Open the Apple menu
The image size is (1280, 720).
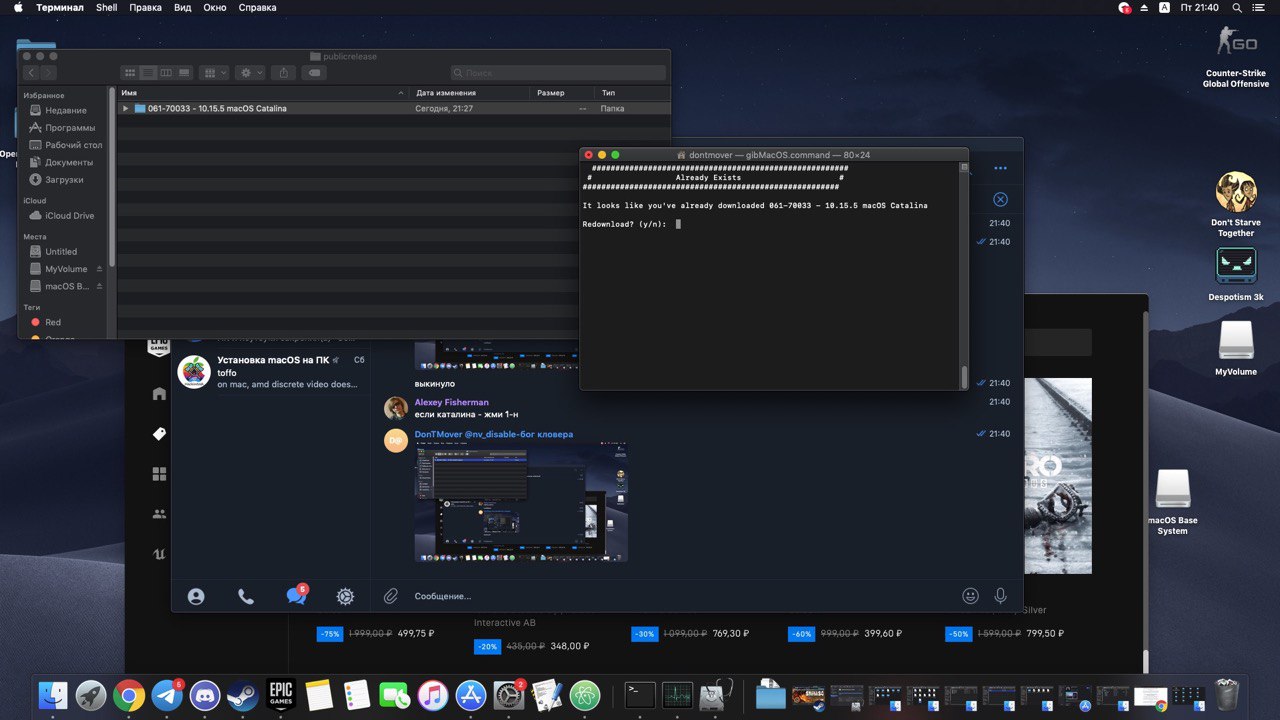(x=17, y=7)
